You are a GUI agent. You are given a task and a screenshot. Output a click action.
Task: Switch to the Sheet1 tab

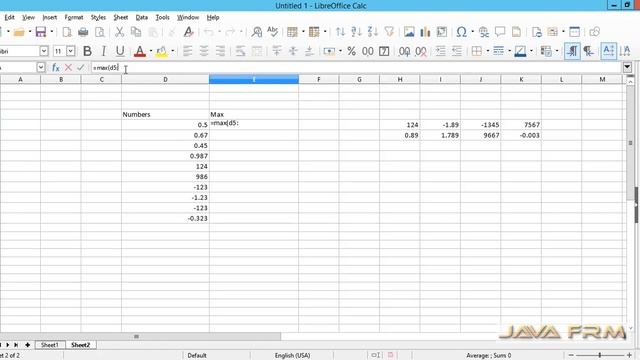pyautogui.click(x=50, y=345)
